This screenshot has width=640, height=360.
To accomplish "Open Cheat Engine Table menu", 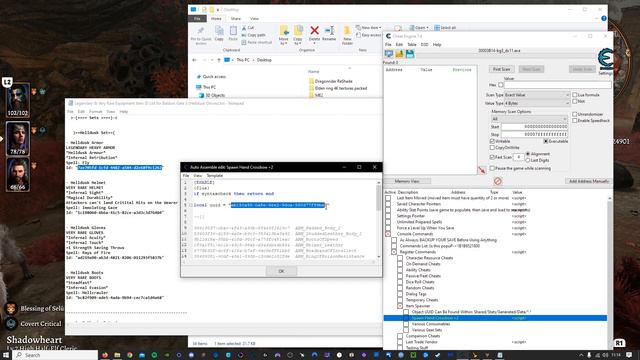I will [412, 44].
